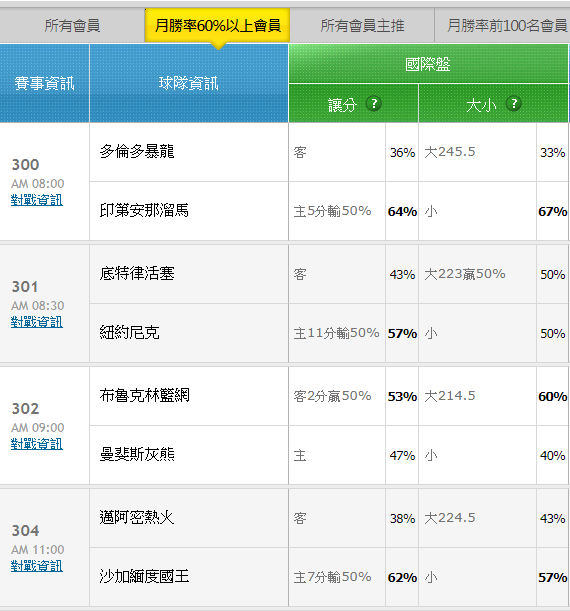Click team name 布魯克林籃網

click(x=144, y=396)
